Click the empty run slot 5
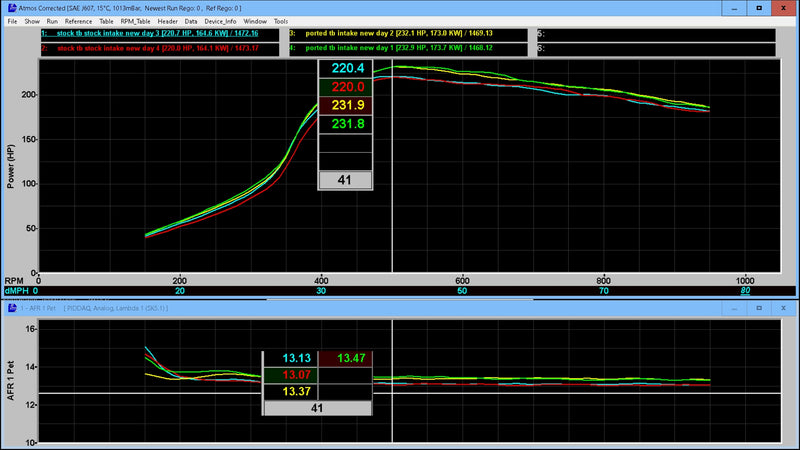Screen dimensions: 800x450 (x=656, y=34)
